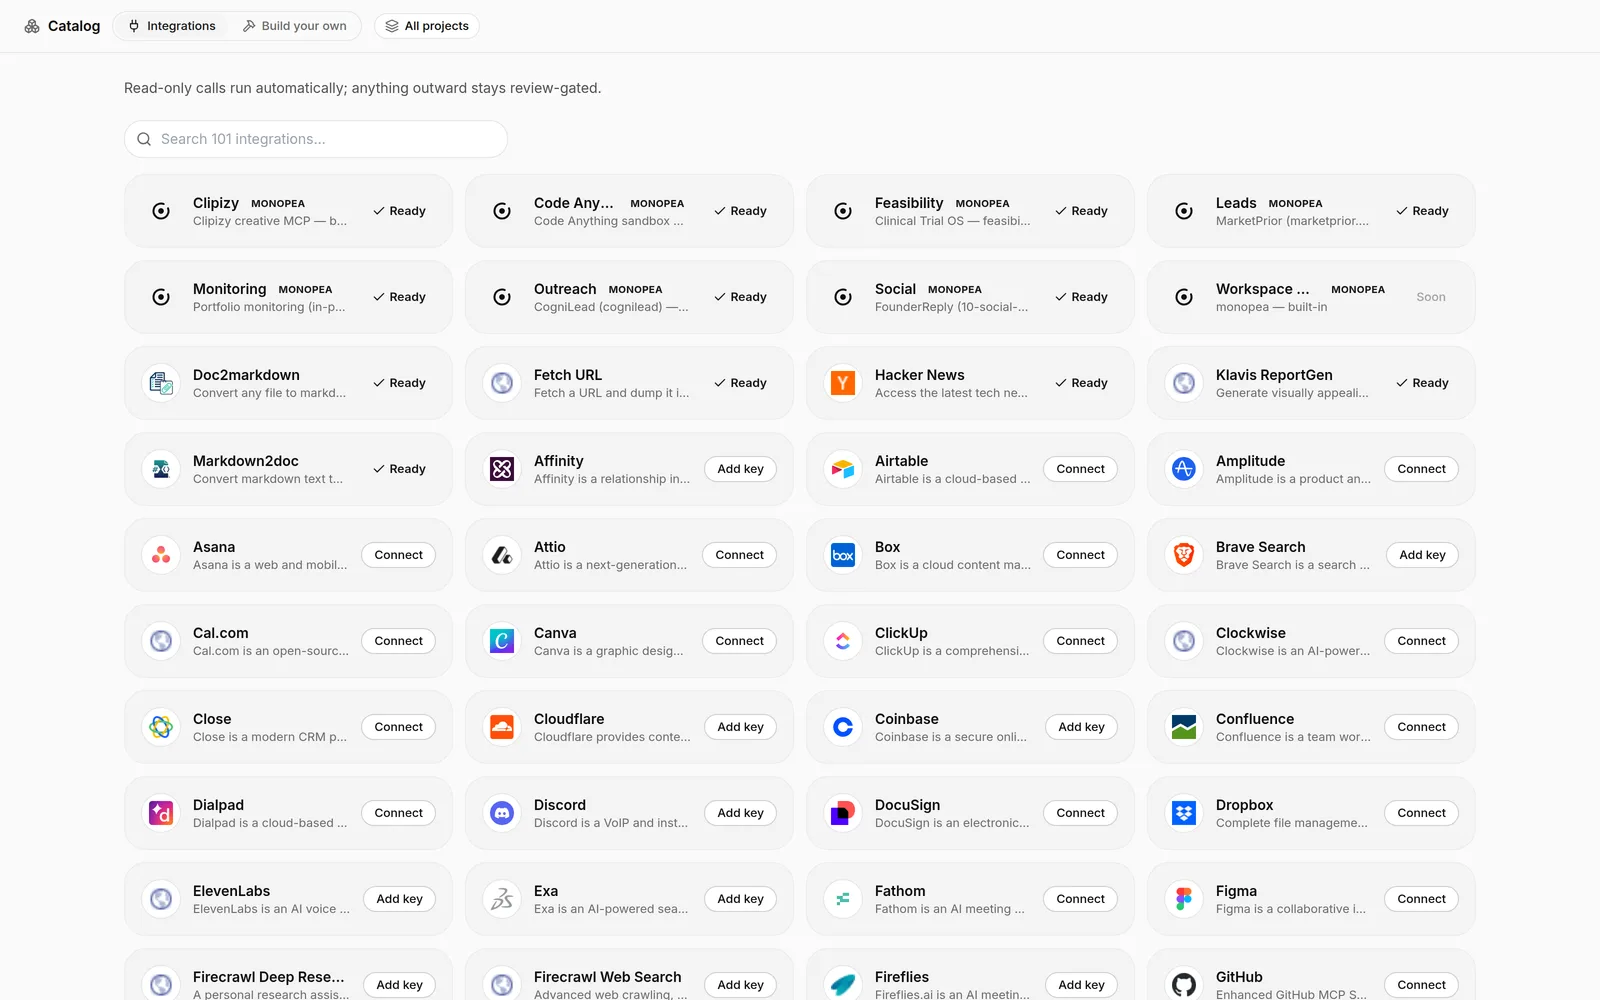Click the Cal.com integration title
Screen dimensions: 1600x1000
point(221,633)
